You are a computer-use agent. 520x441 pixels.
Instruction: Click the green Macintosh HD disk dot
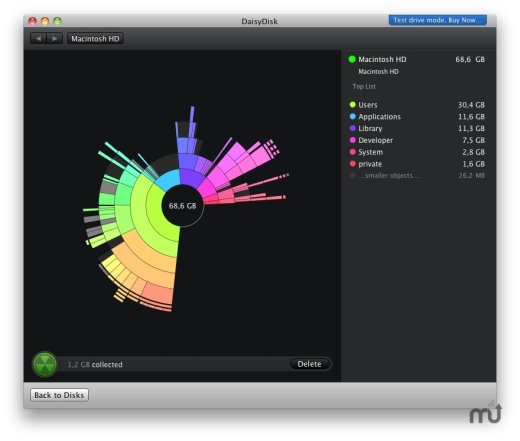[x=352, y=59]
